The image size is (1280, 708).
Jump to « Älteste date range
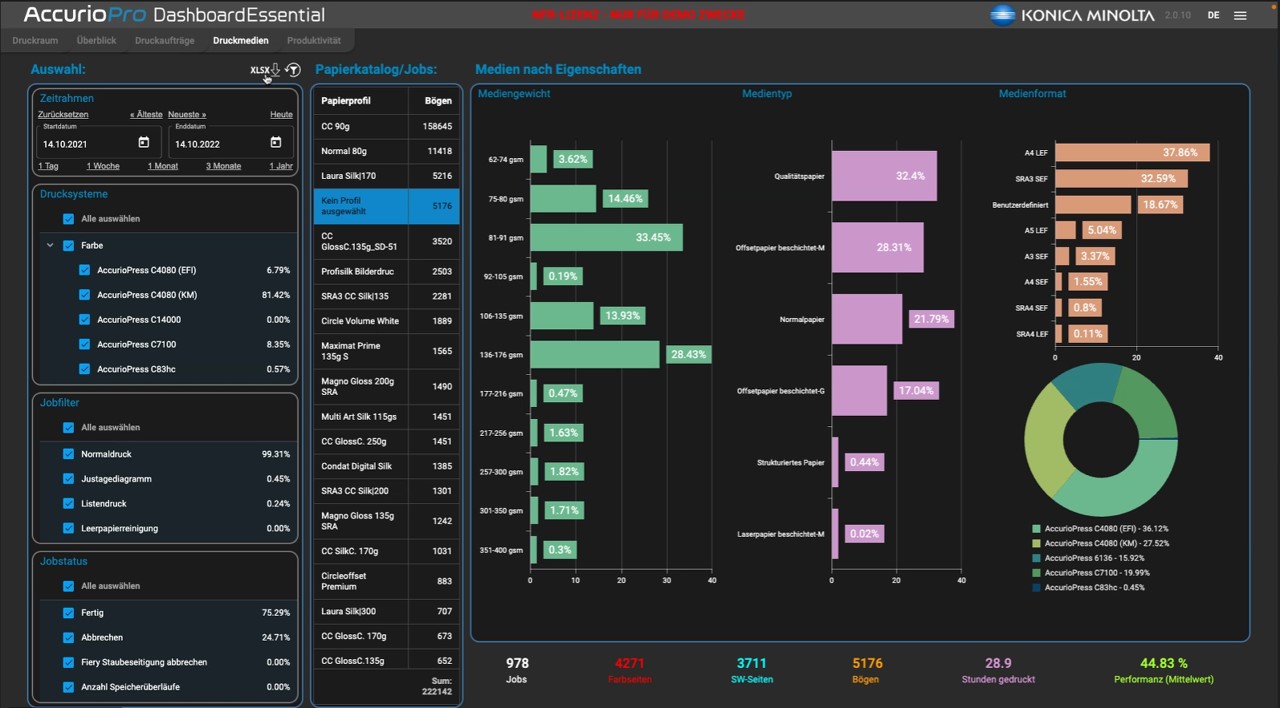click(x=146, y=115)
